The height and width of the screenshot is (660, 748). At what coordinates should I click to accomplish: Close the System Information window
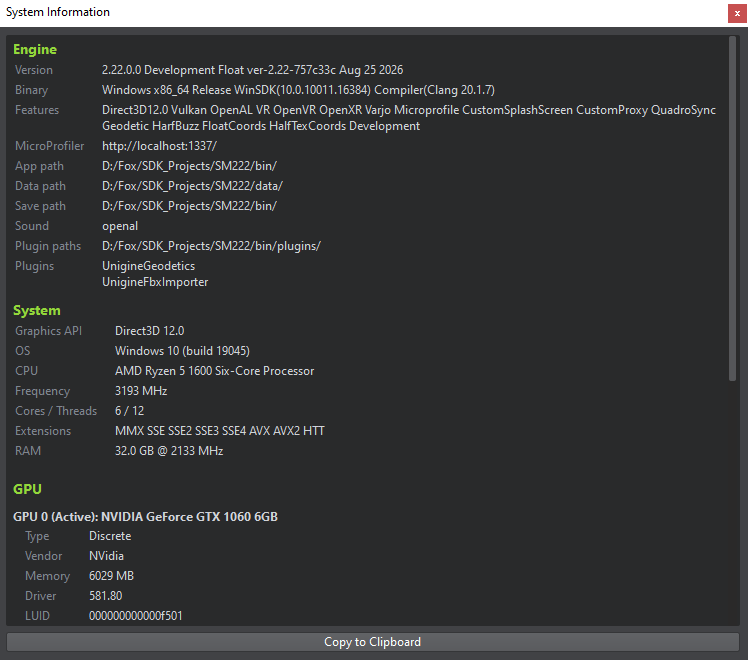[x=737, y=13]
